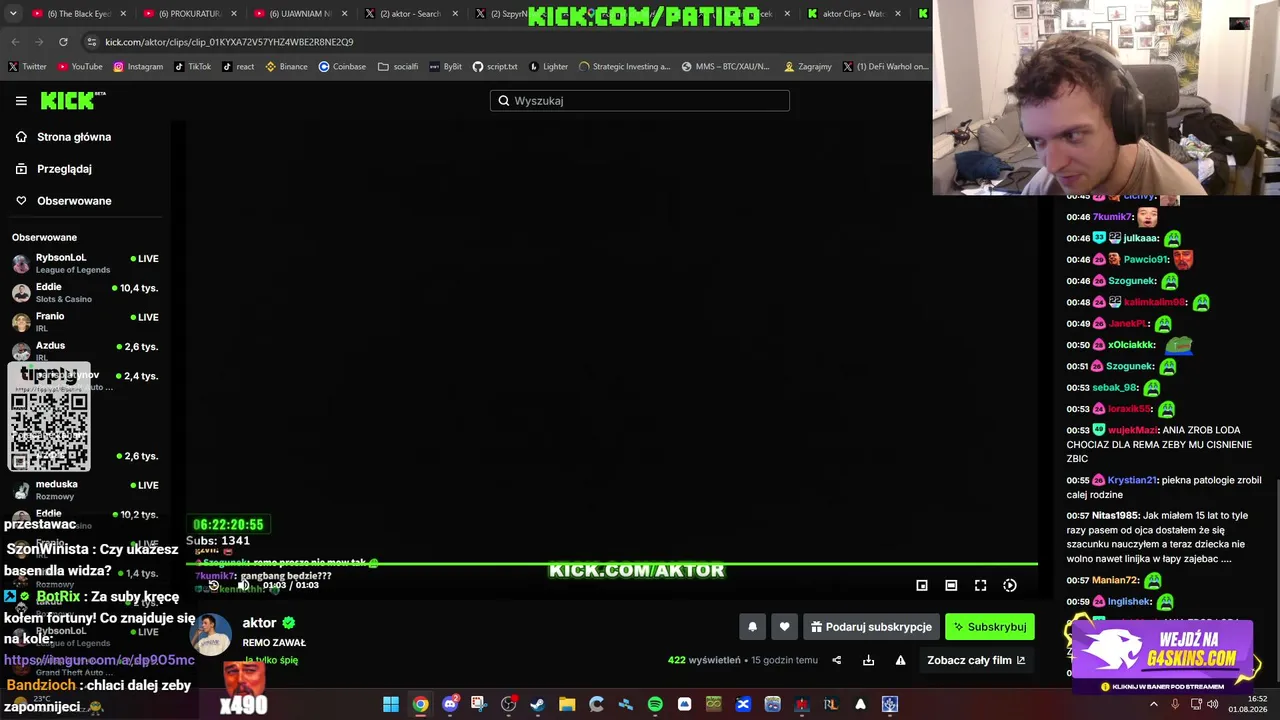
Task: Open the browser tab search dropdown
Action: (x=12, y=14)
